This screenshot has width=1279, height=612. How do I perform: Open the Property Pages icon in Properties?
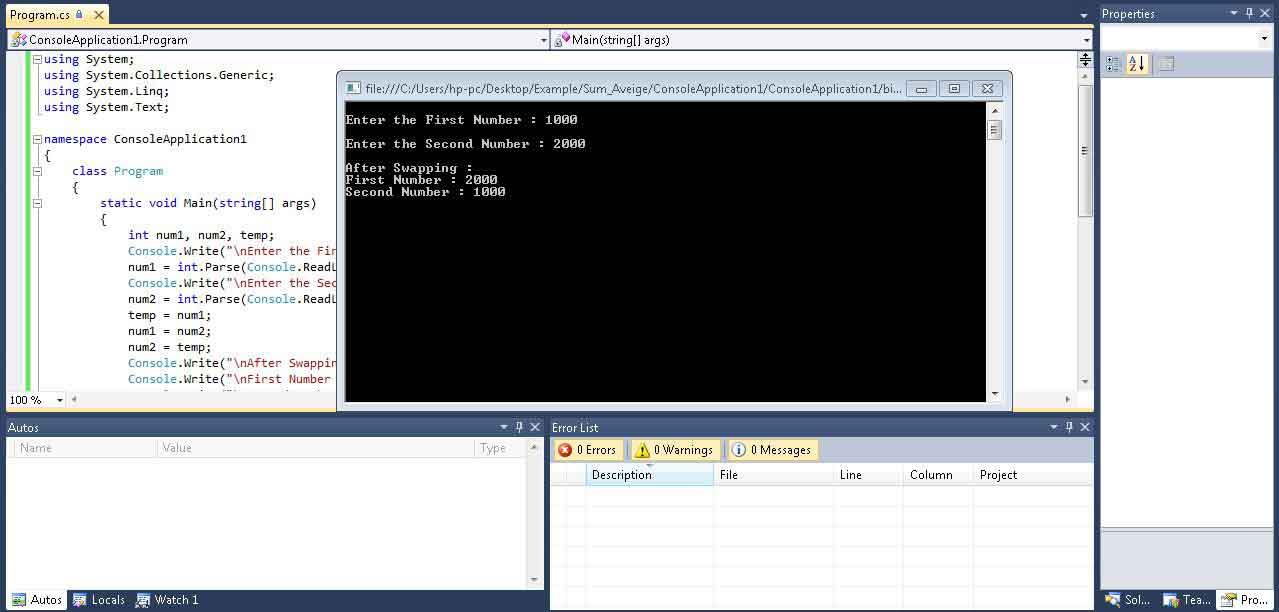coord(1166,64)
